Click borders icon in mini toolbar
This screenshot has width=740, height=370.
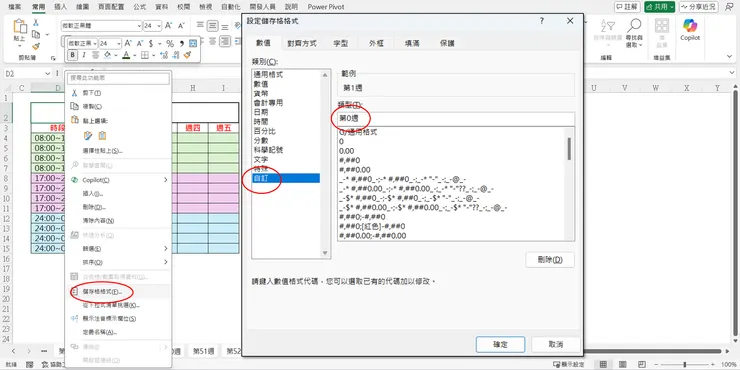click(145, 55)
